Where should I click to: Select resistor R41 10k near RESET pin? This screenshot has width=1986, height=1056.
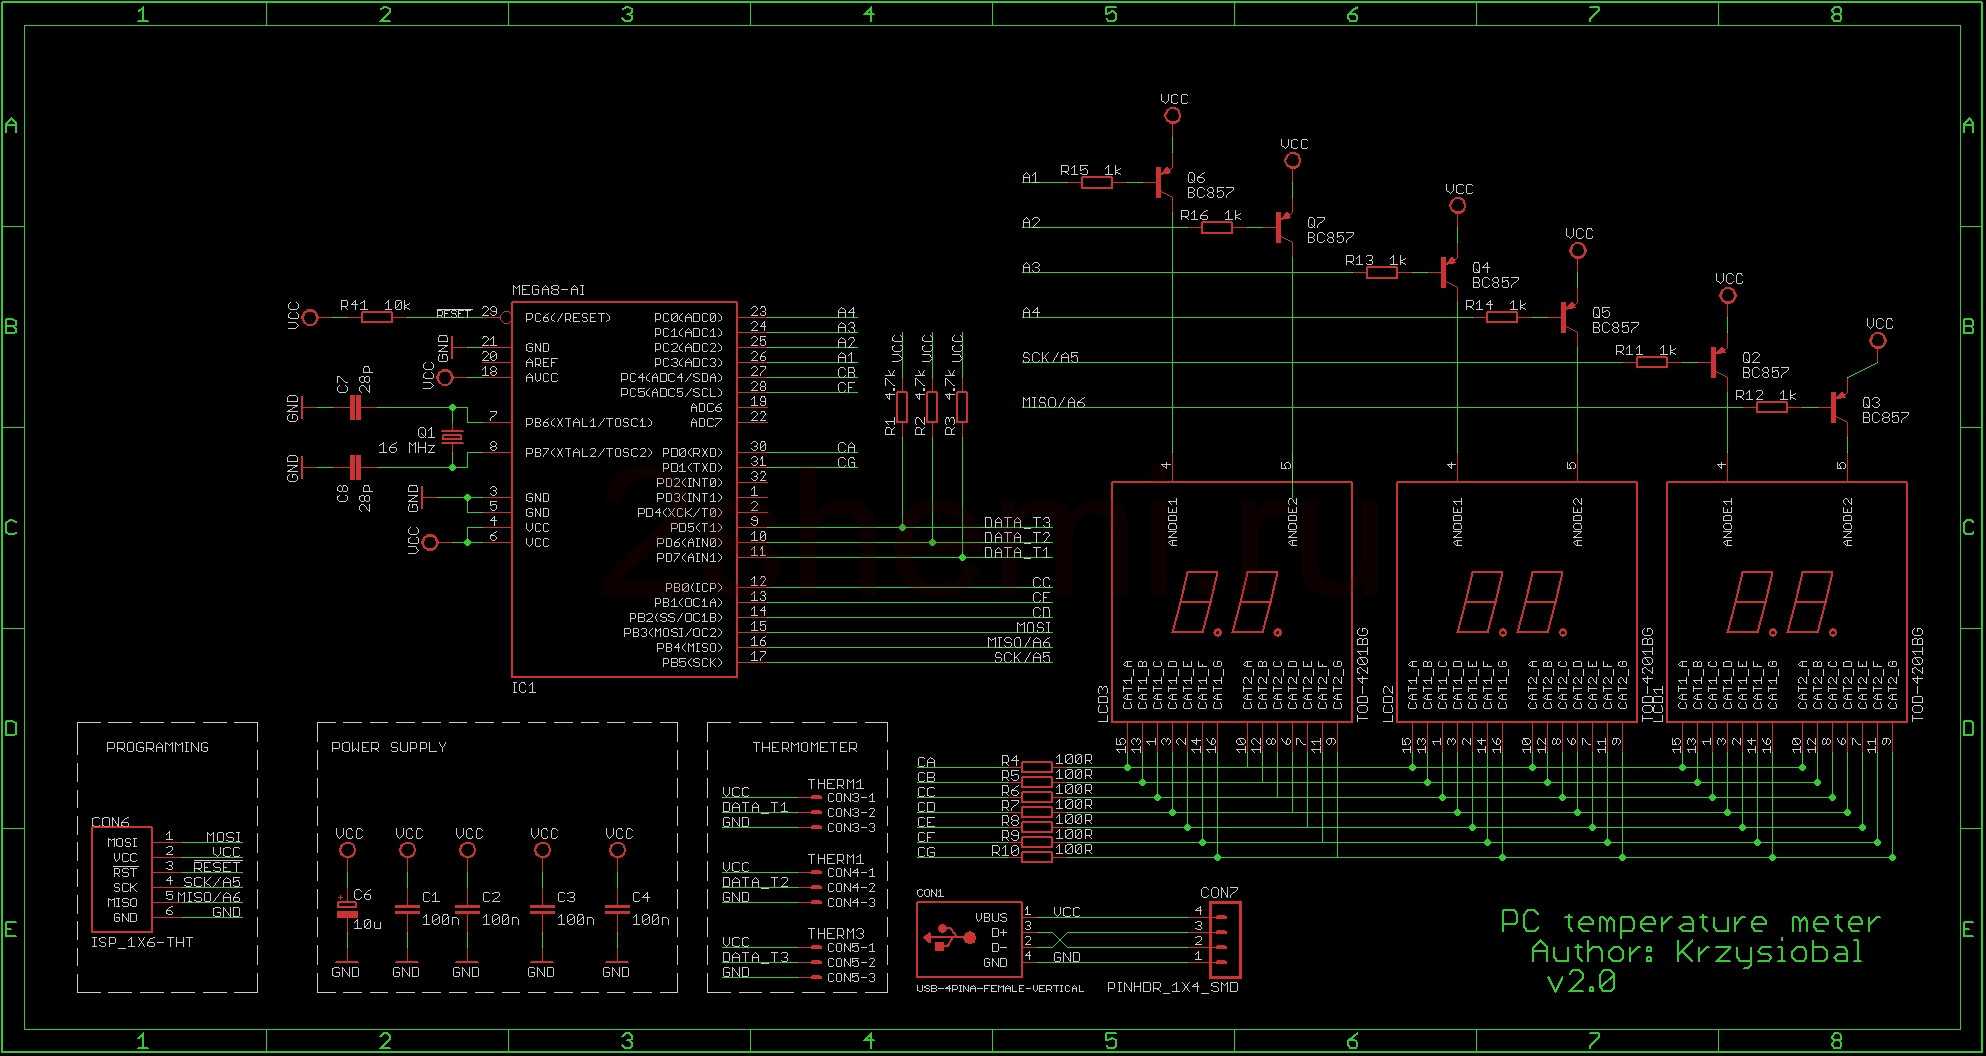377,317
